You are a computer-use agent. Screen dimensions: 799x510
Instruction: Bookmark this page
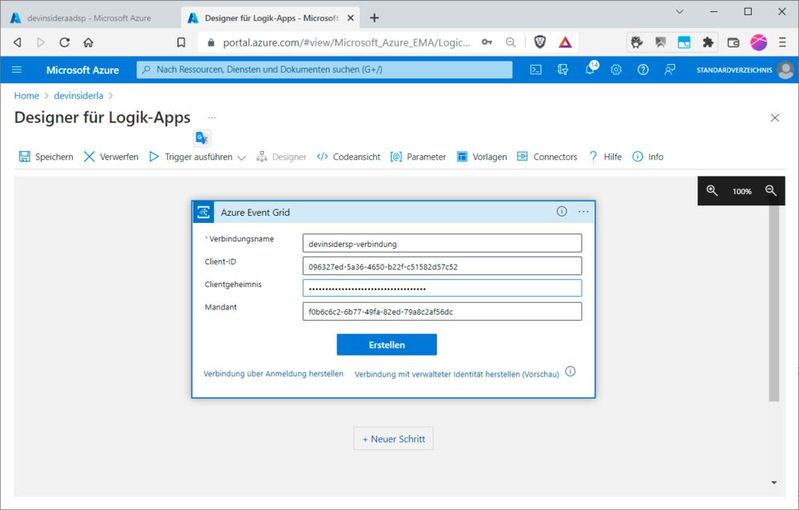tap(181, 42)
